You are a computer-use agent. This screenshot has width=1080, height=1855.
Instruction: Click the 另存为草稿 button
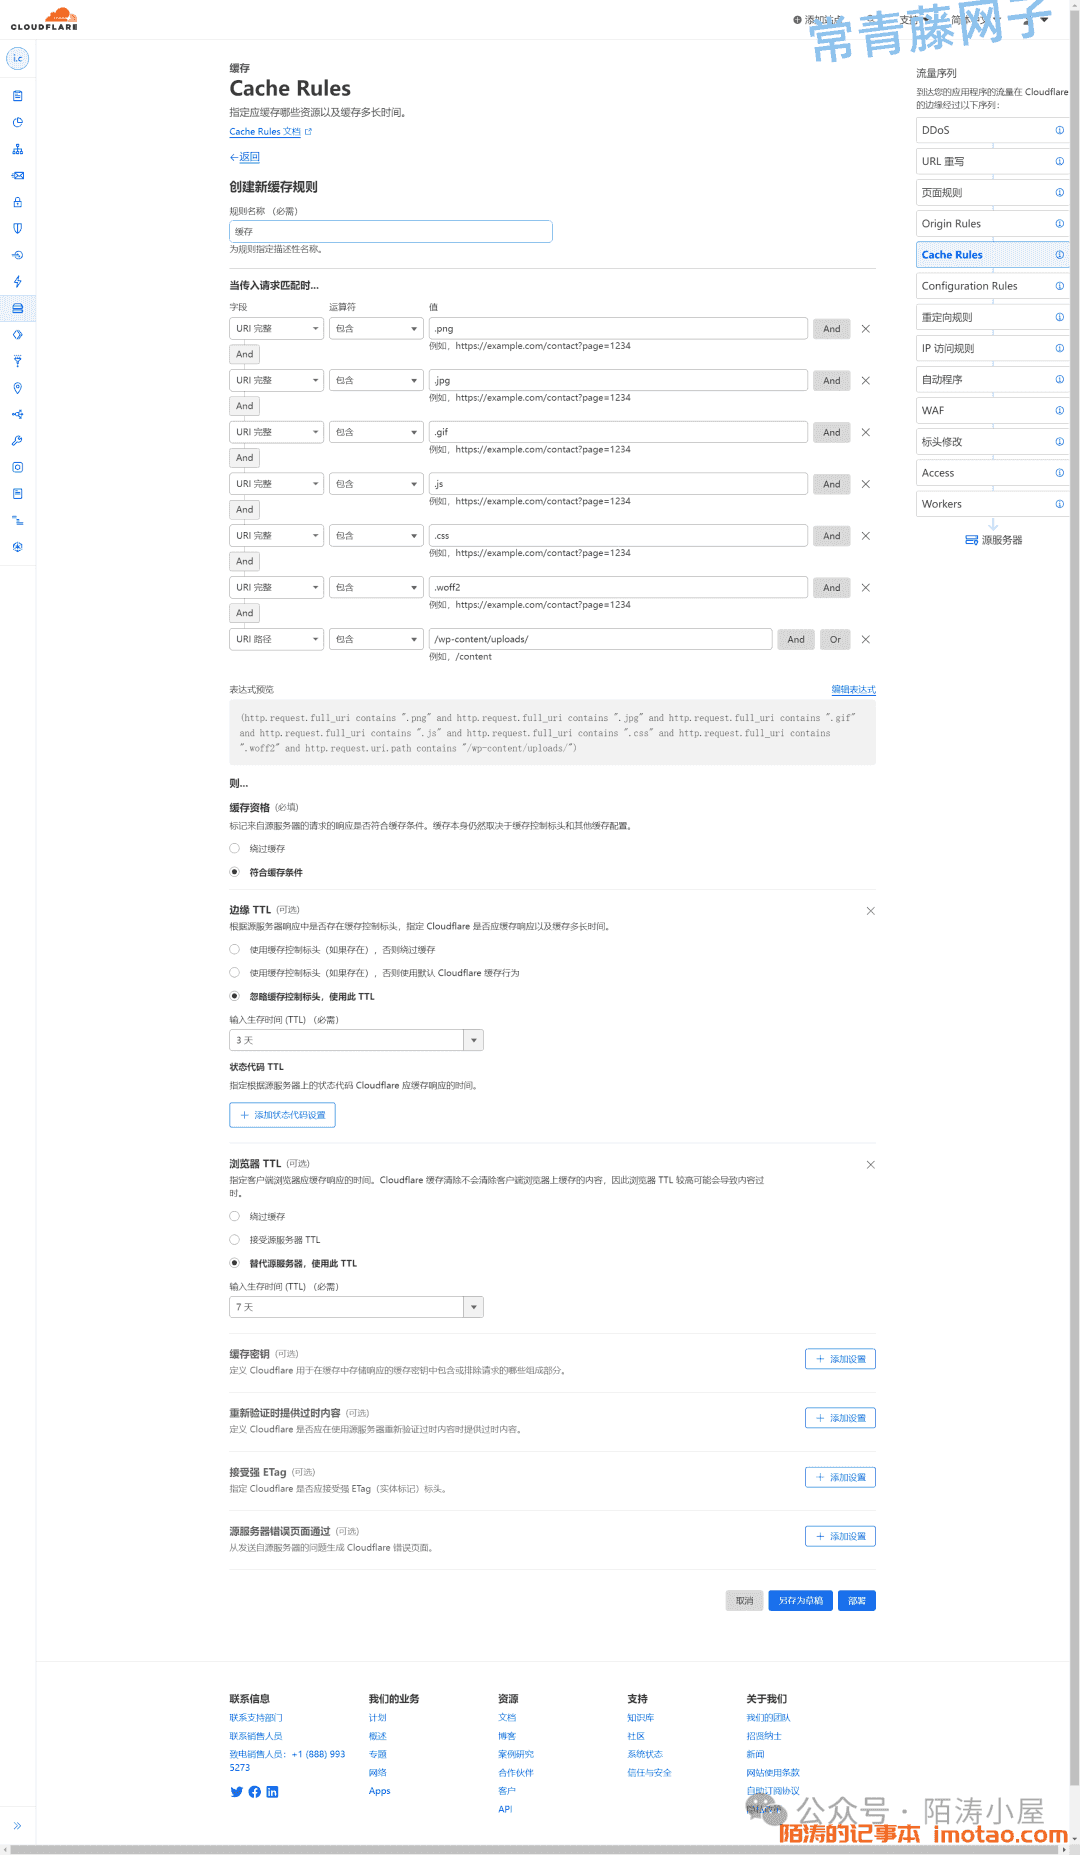(801, 1601)
